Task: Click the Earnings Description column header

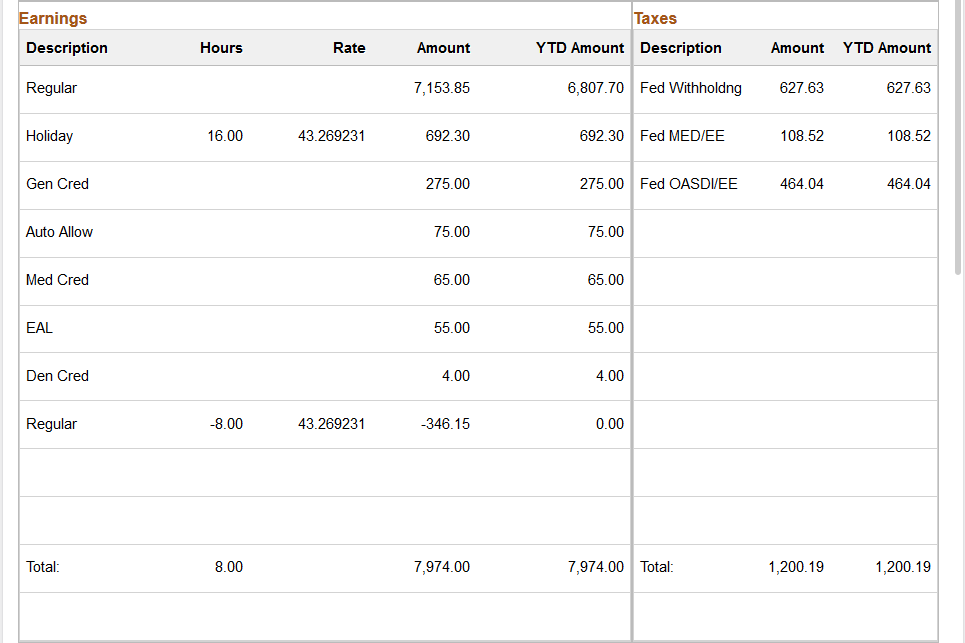Action: point(66,48)
